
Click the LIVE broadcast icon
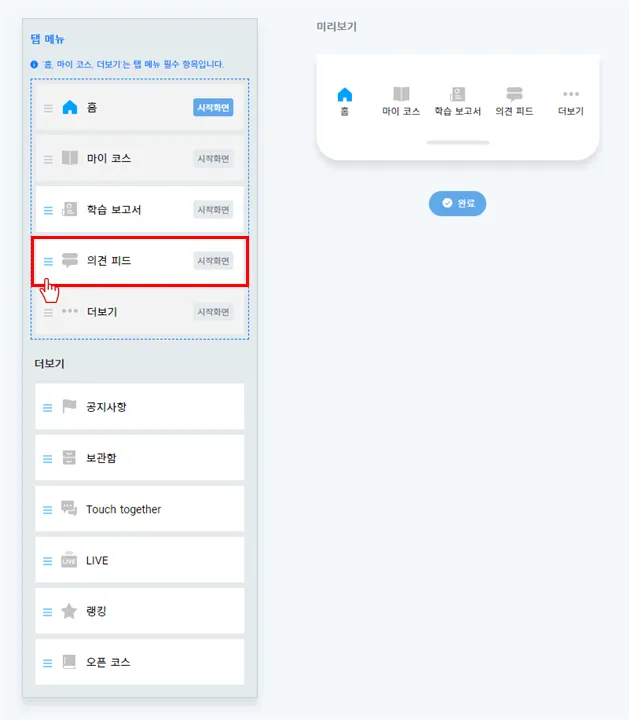(x=69, y=560)
